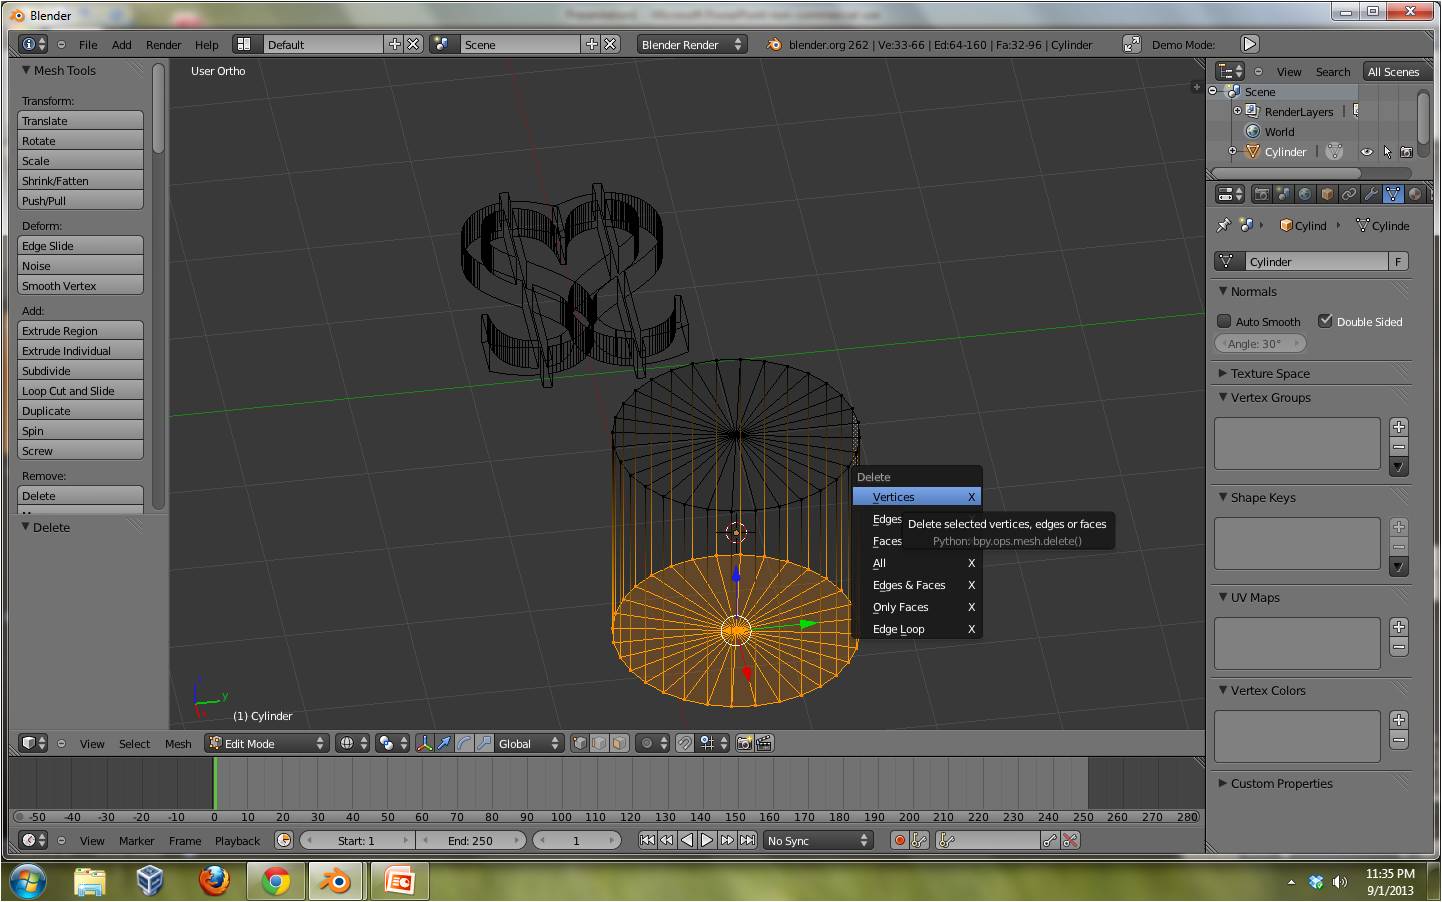Delete the Scene (X next to Scene field)
This screenshot has width=1442, height=902.
[x=611, y=44]
